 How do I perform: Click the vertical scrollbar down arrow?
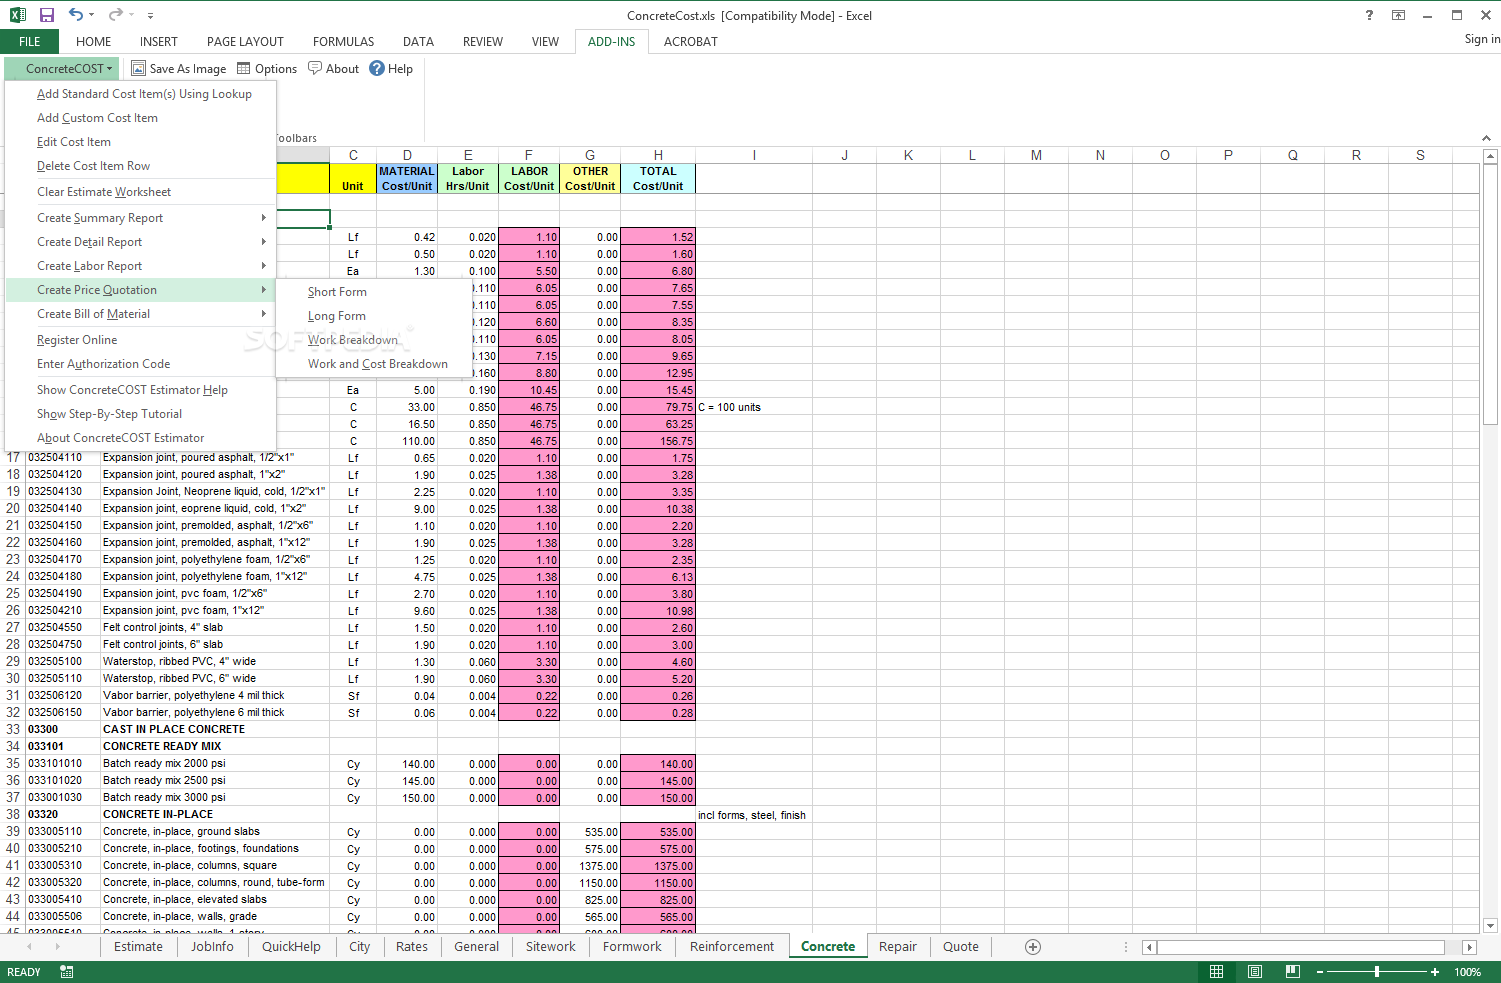(x=1490, y=926)
